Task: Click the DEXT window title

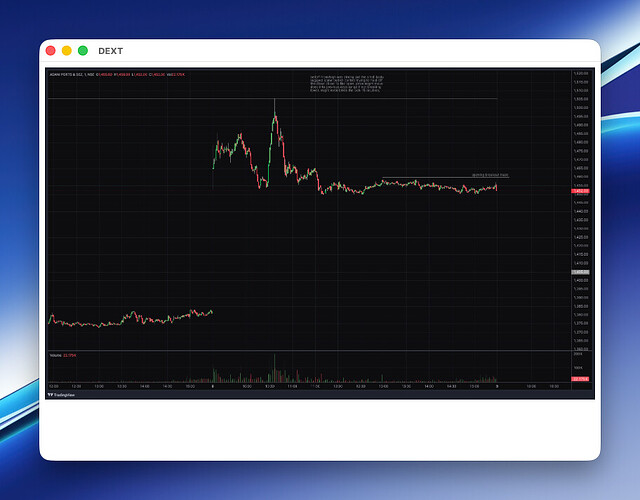Action: pyautogui.click(x=110, y=50)
